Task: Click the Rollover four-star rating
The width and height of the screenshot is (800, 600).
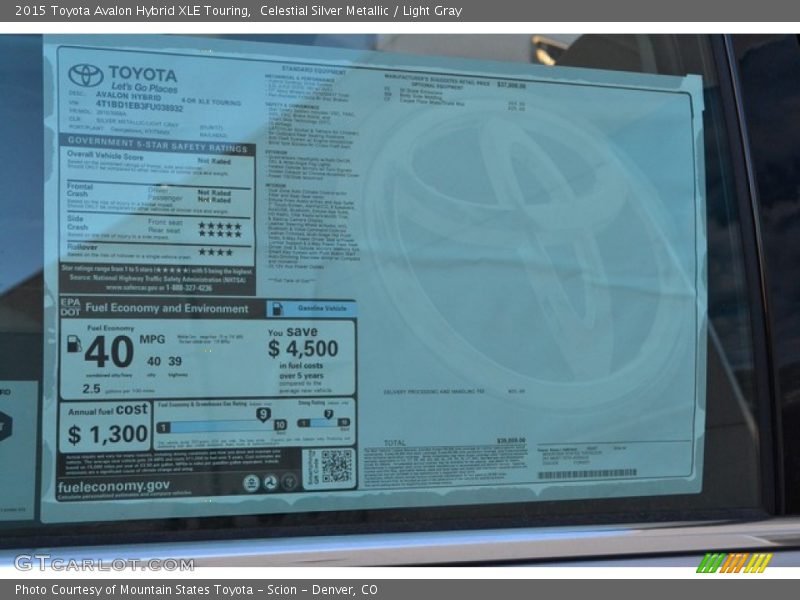Action: click(x=215, y=252)
